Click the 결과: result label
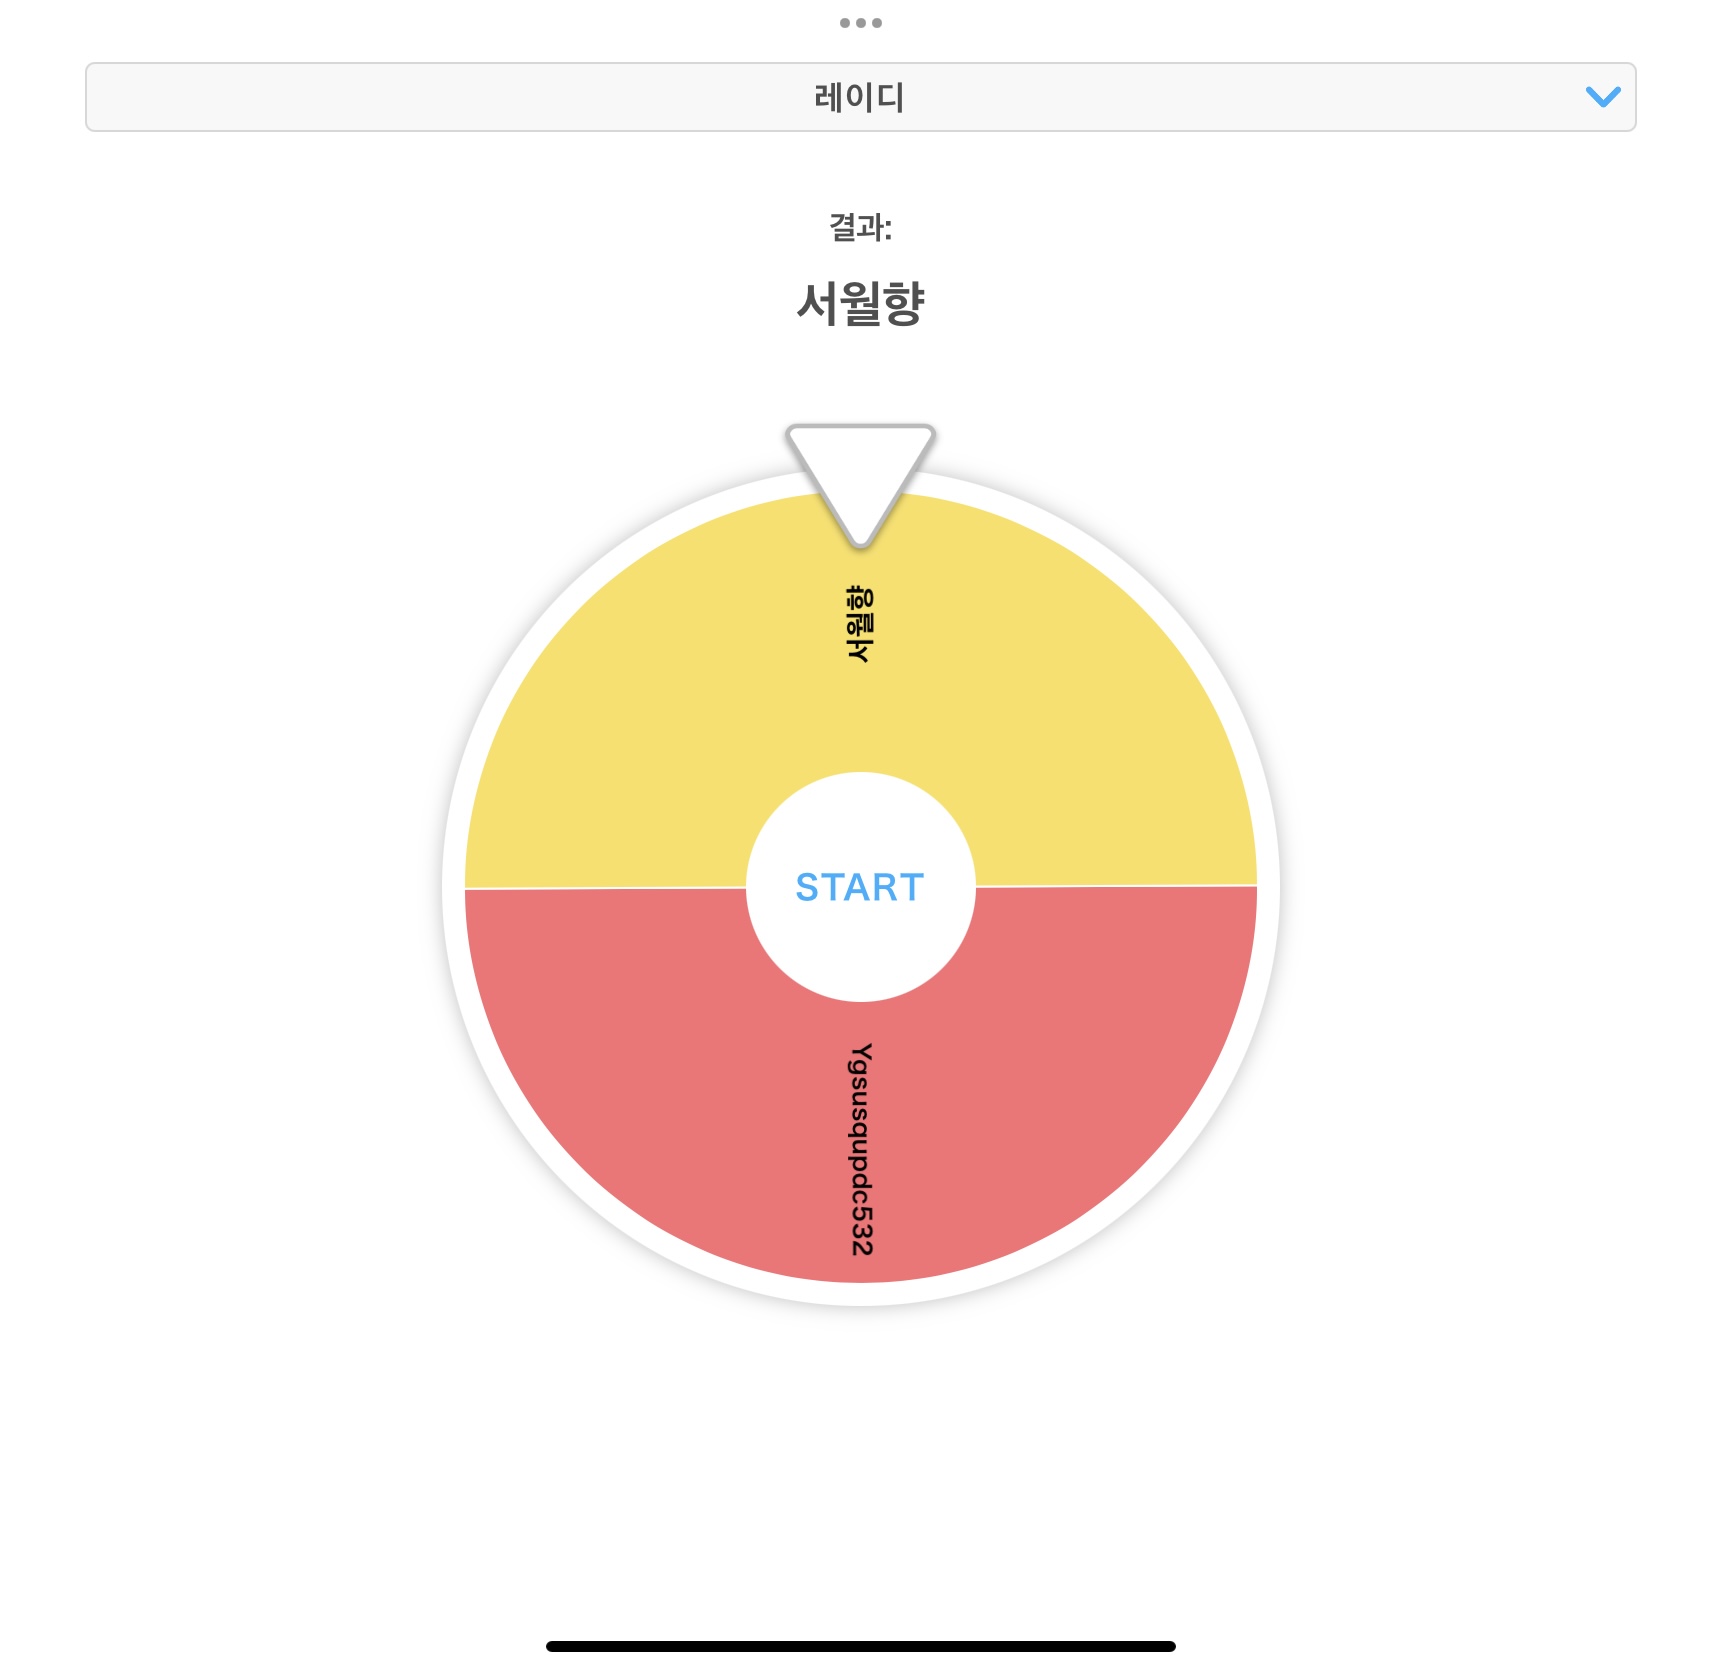The image size is (1716, 1667). pyautogui.click(x=860, y=228)
